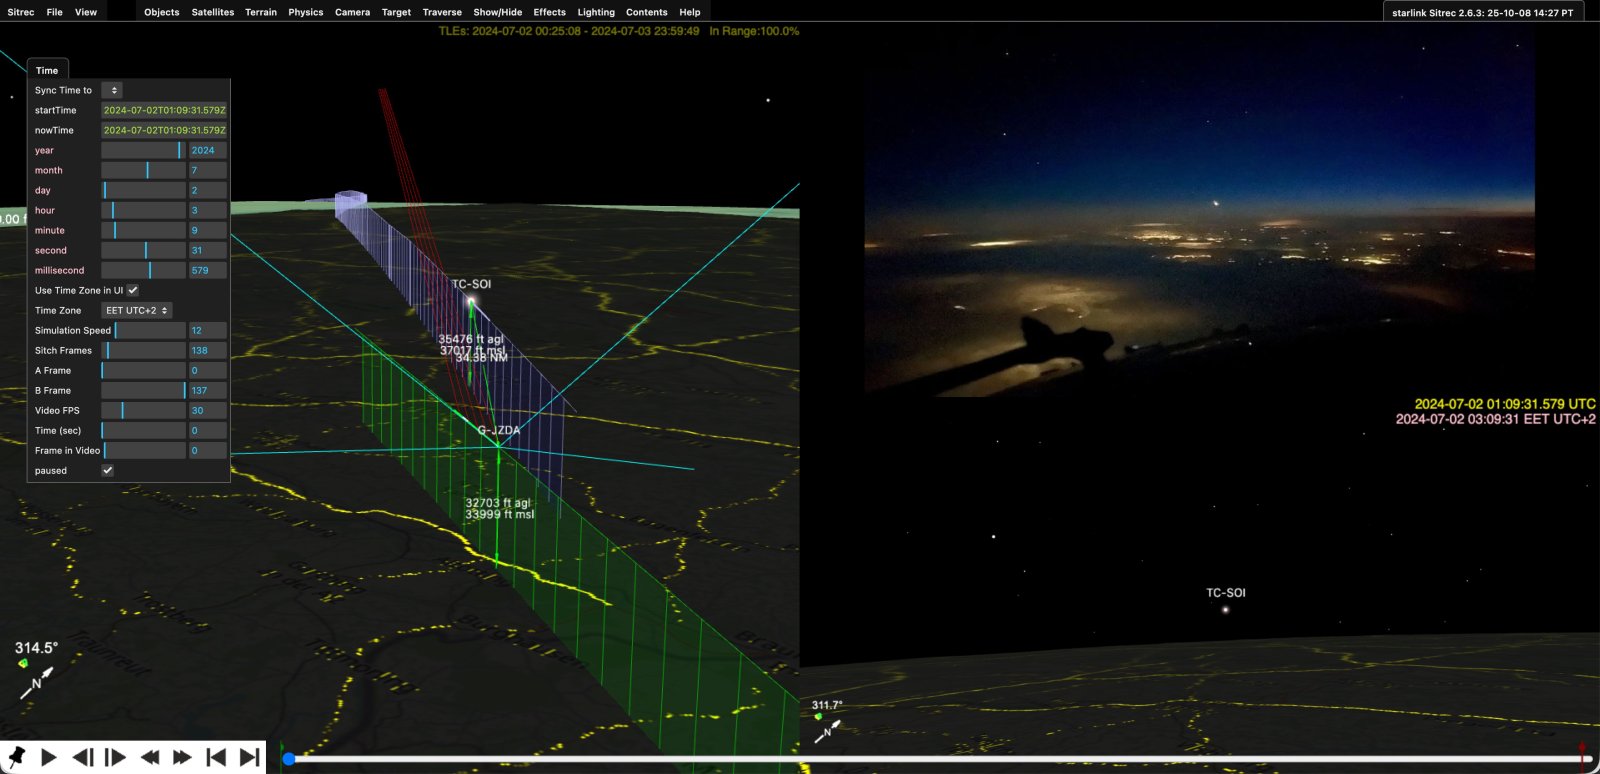The height and width of the screenshot is (774, 1600).
Task: Open the Terrain menu
Action: tap(260, 12)
